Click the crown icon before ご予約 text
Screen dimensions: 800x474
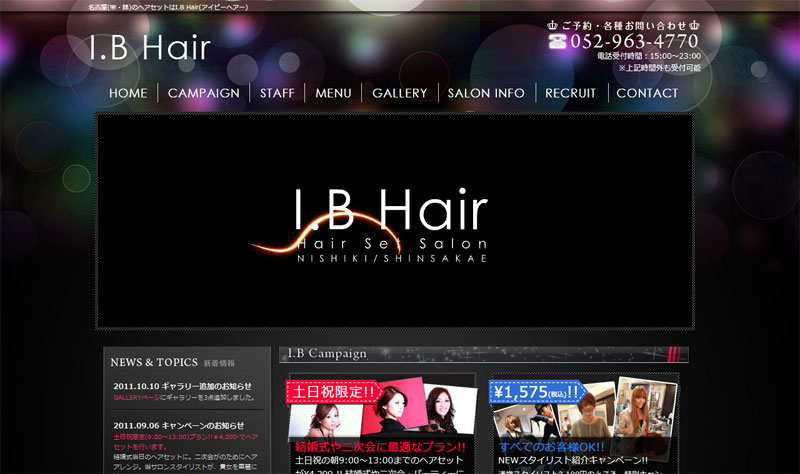click(553, 25)
